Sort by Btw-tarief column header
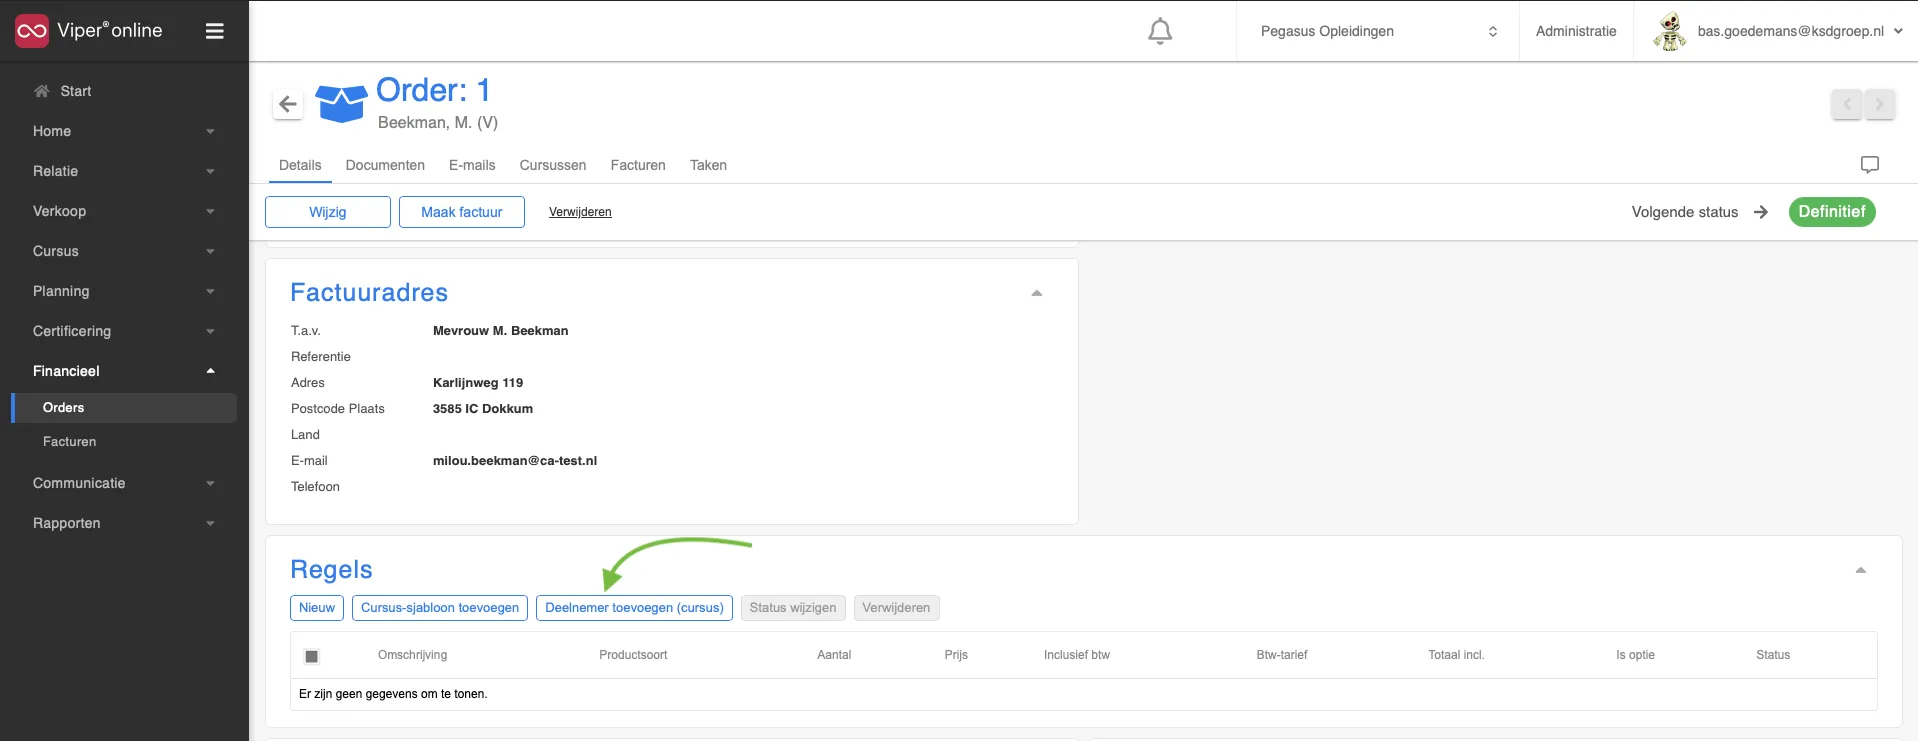1918x741 pixels. [1282, 655]
